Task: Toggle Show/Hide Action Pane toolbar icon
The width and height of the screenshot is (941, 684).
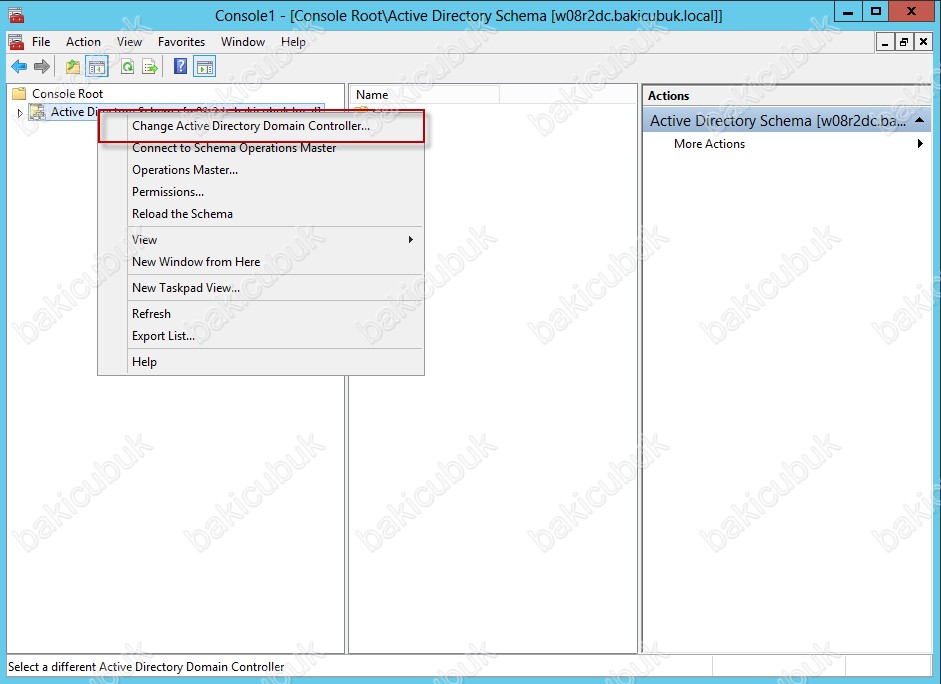Action: (x=205, y=67)
